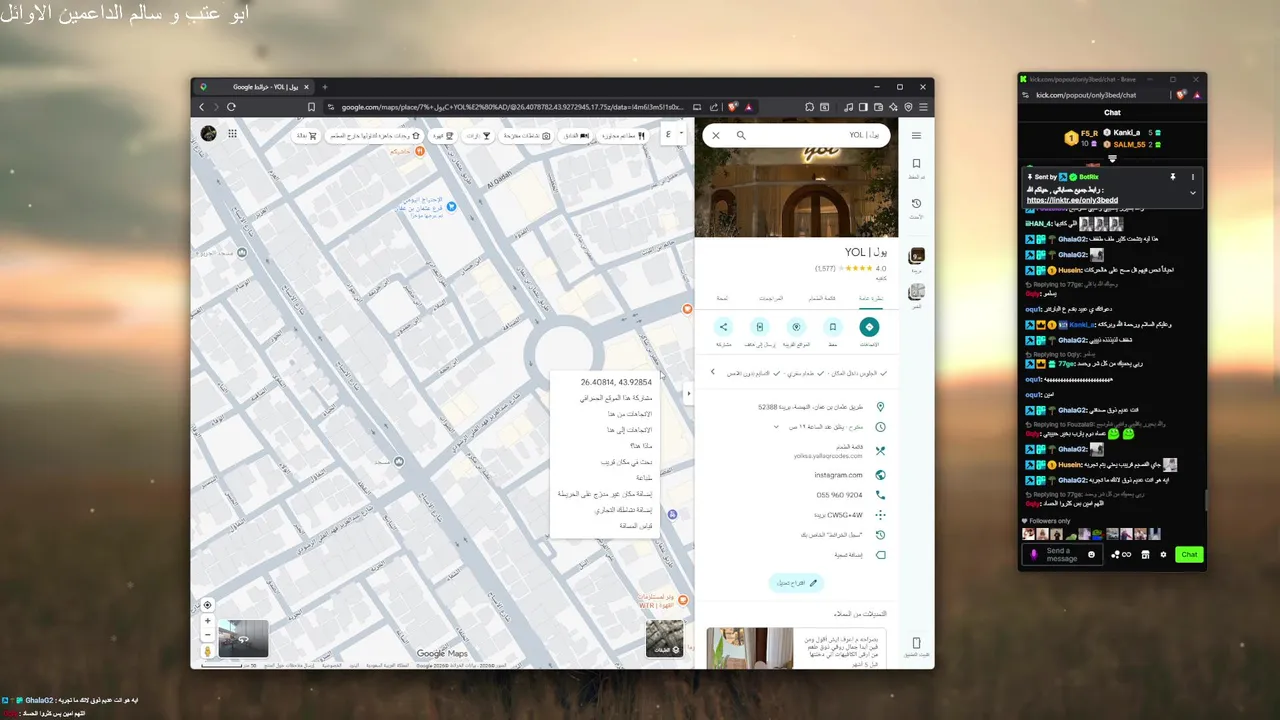Open the instagram.com website link
This screenshot has width=1280, height=720.
[838, 475]
